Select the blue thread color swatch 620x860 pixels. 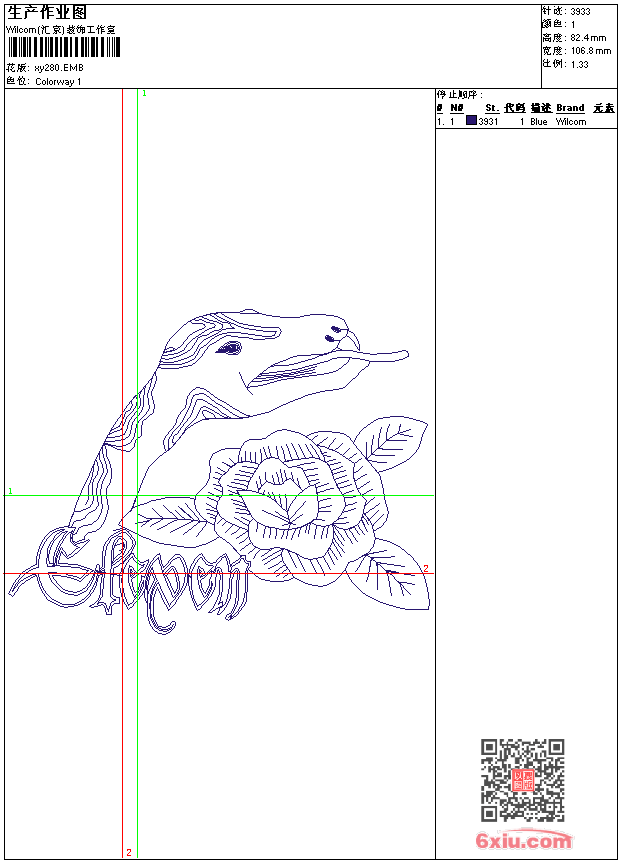pyautogui.click(x=471, y=121)
